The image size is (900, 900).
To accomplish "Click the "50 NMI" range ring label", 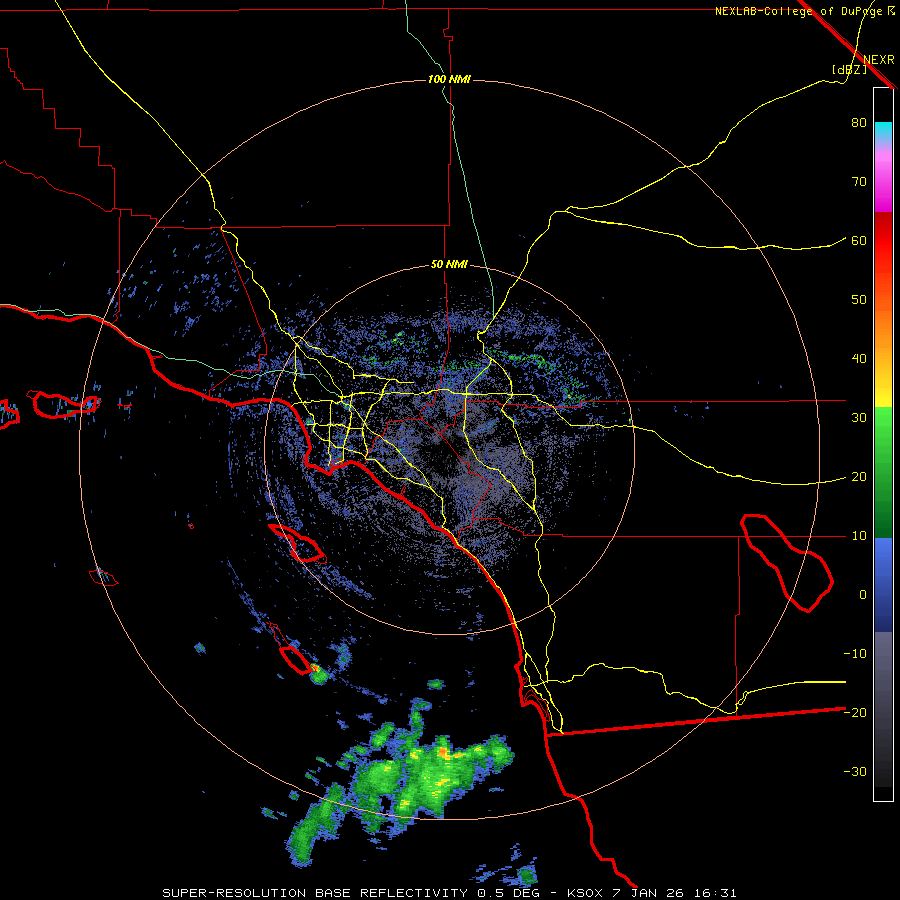I will [449, 265].
